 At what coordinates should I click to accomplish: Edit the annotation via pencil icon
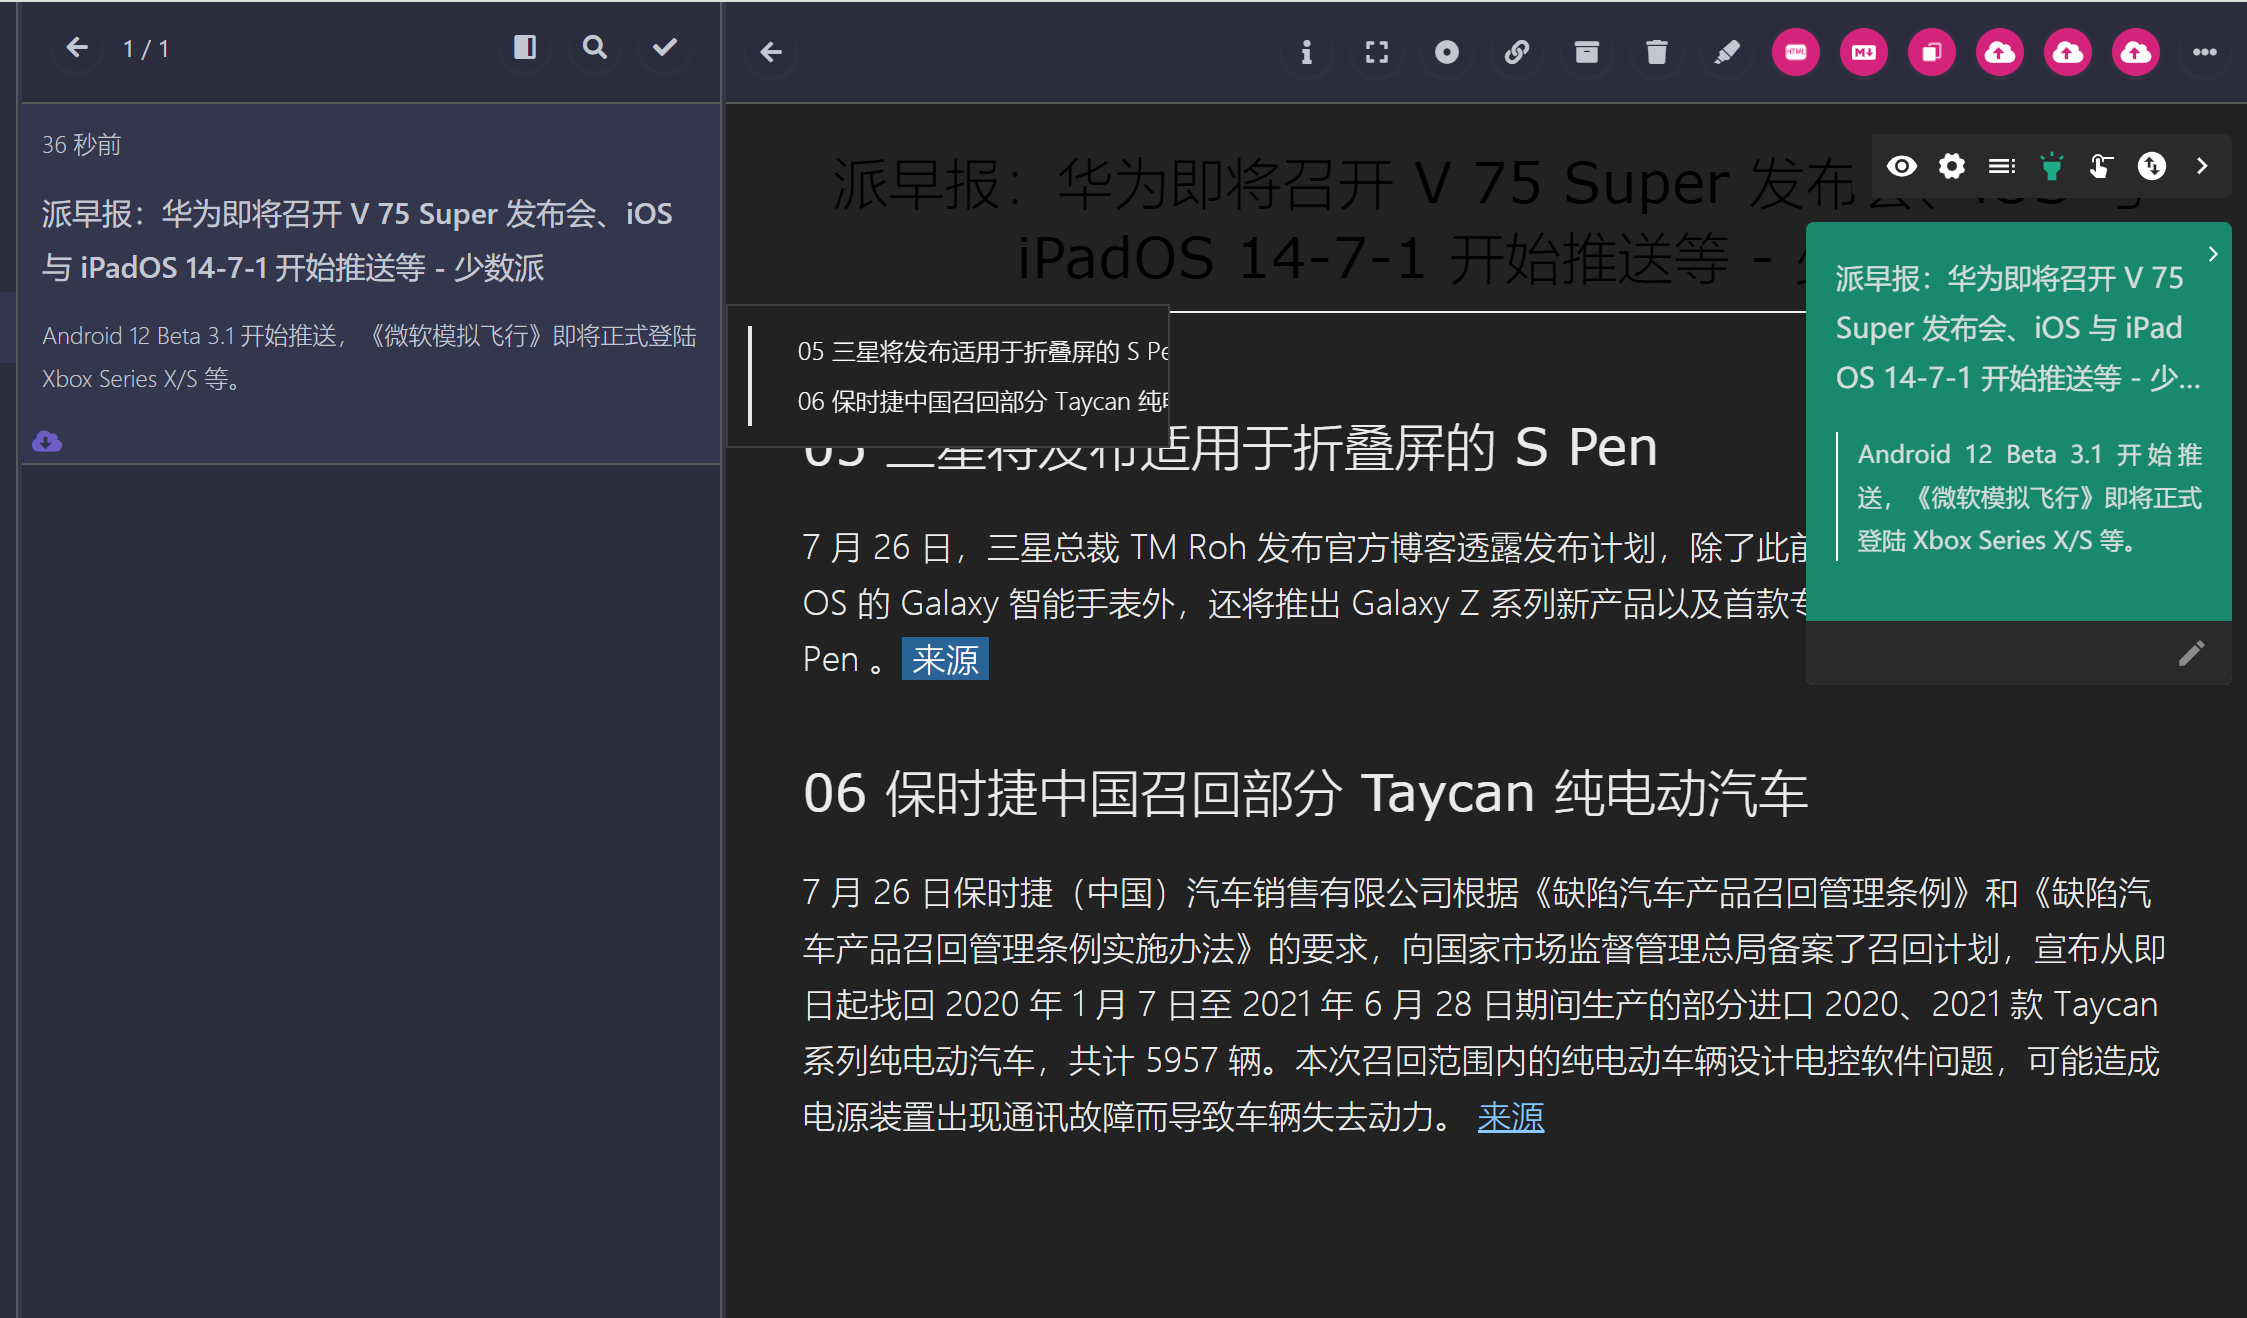coord(2191,653)
